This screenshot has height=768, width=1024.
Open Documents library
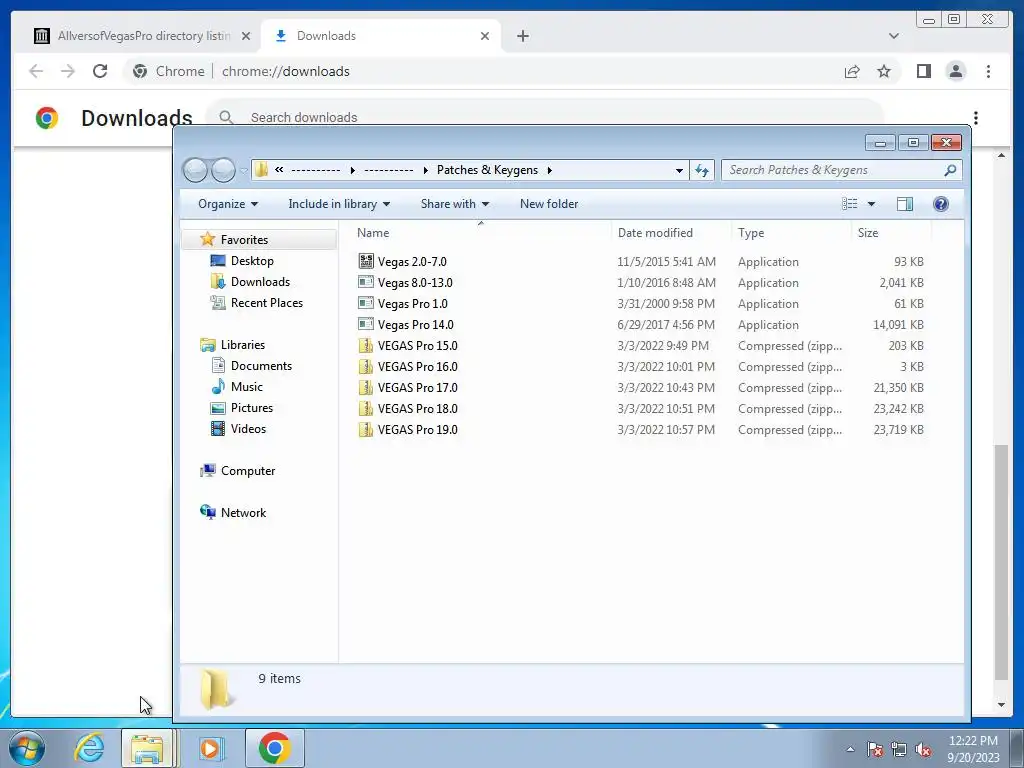(x=261, y=366)
